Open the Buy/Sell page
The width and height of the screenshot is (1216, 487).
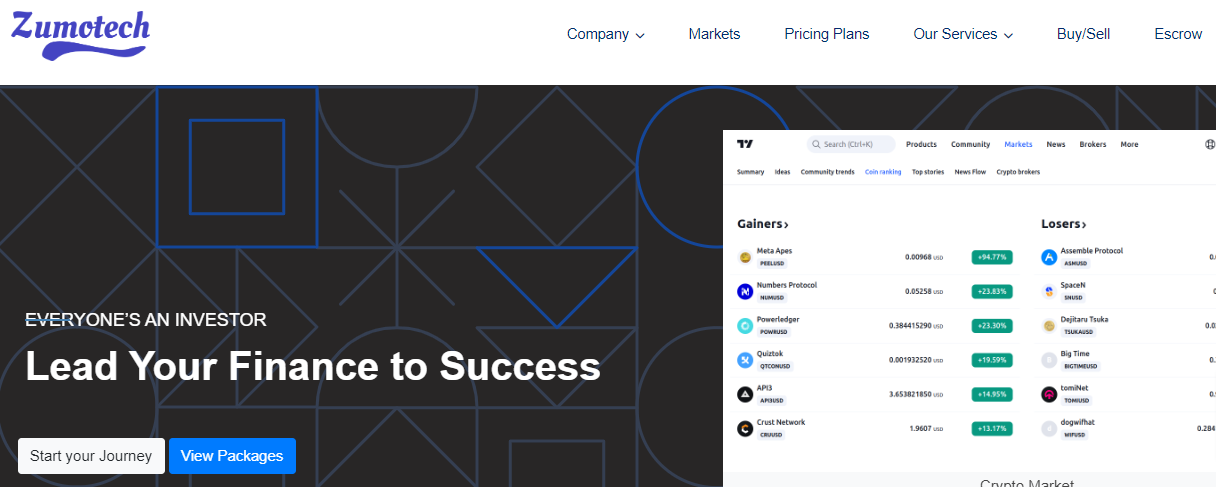1083,34
